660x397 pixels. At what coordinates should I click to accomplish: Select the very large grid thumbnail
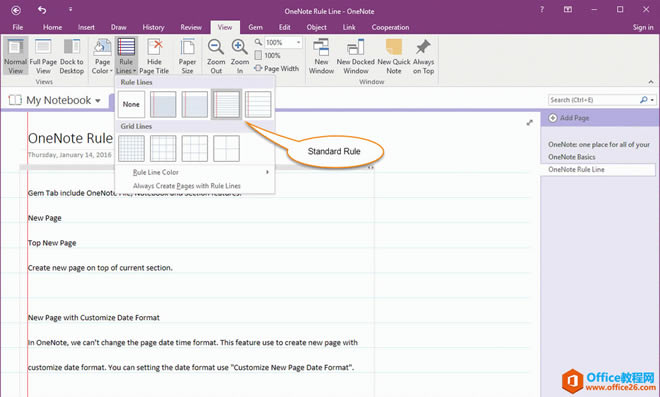click(226, 148)
